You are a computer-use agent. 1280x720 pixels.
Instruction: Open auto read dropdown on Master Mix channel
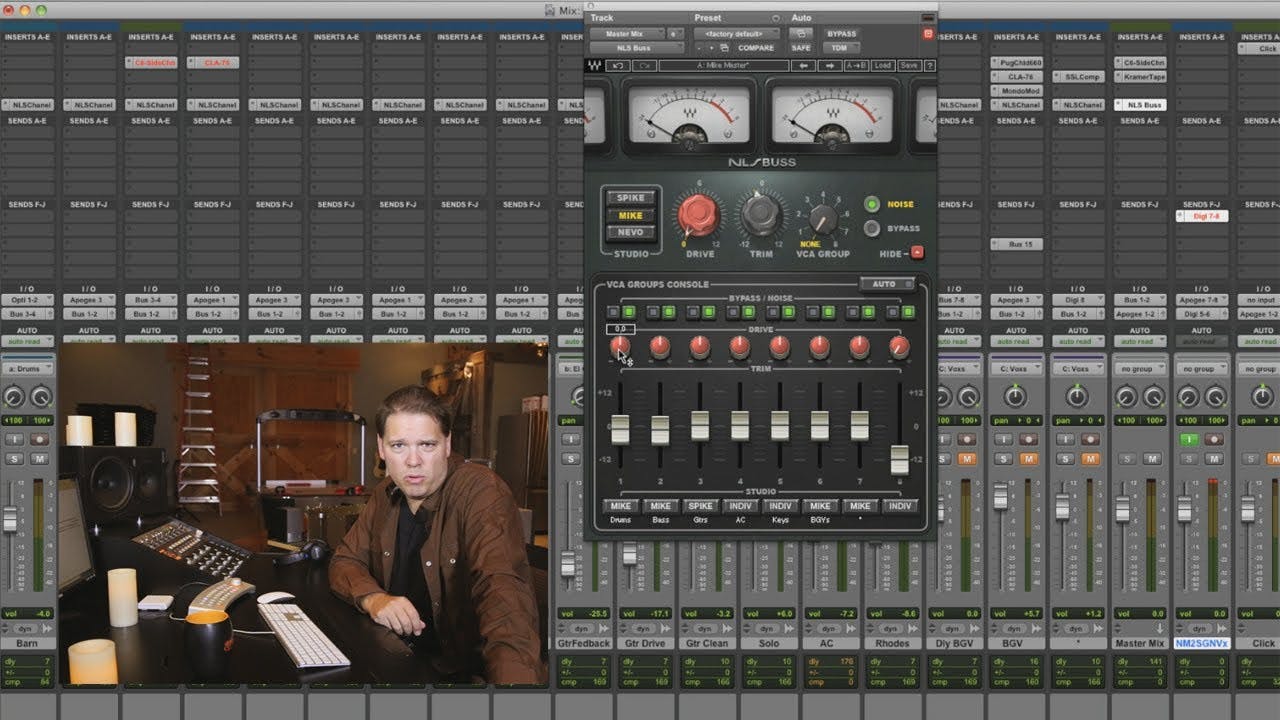pos(1140,341)
